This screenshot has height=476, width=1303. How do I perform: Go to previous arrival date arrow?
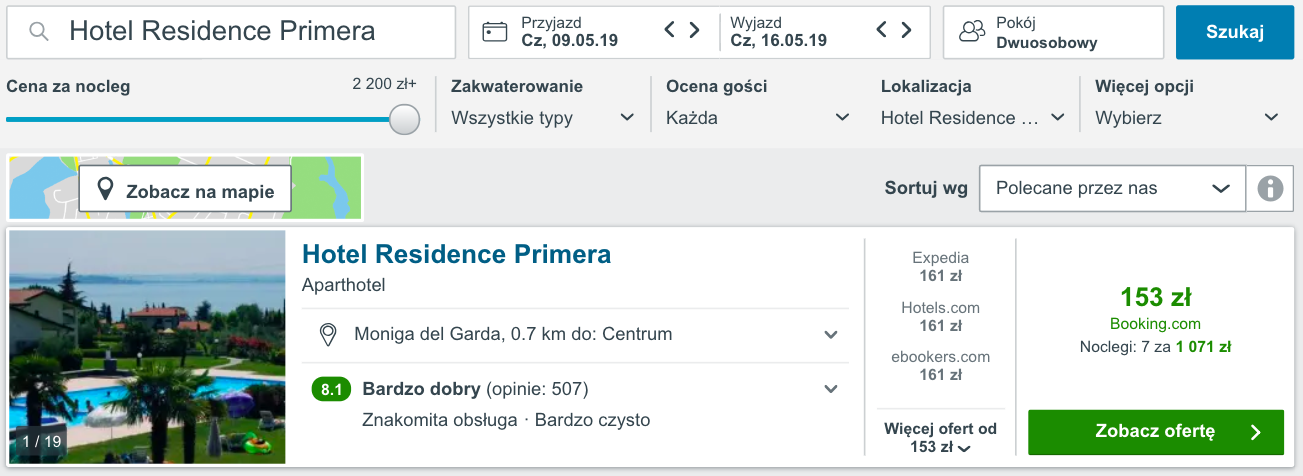coord(671,30)
